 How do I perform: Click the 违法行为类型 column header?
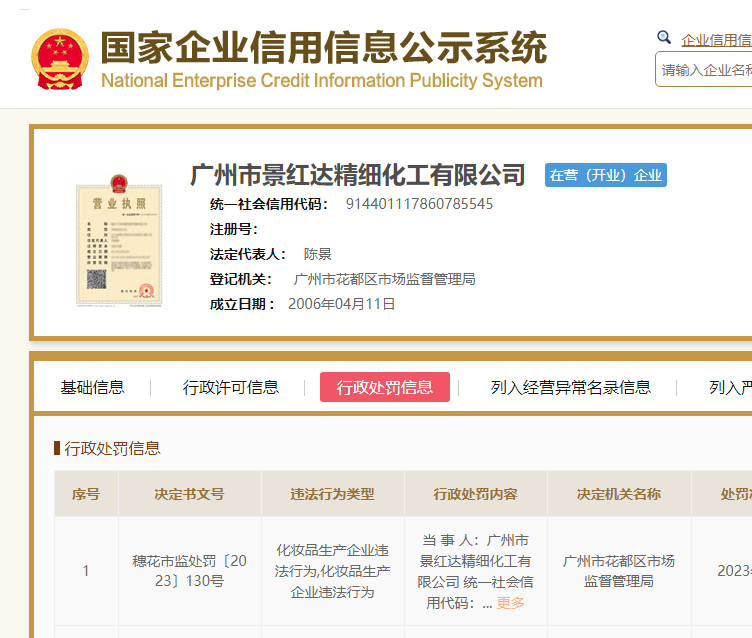[x=332, y=494]
